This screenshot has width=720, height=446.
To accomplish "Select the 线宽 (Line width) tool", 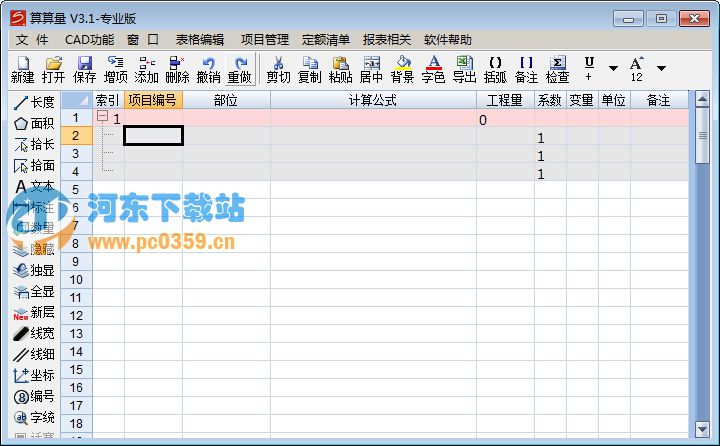I will (x=34, y=333).
